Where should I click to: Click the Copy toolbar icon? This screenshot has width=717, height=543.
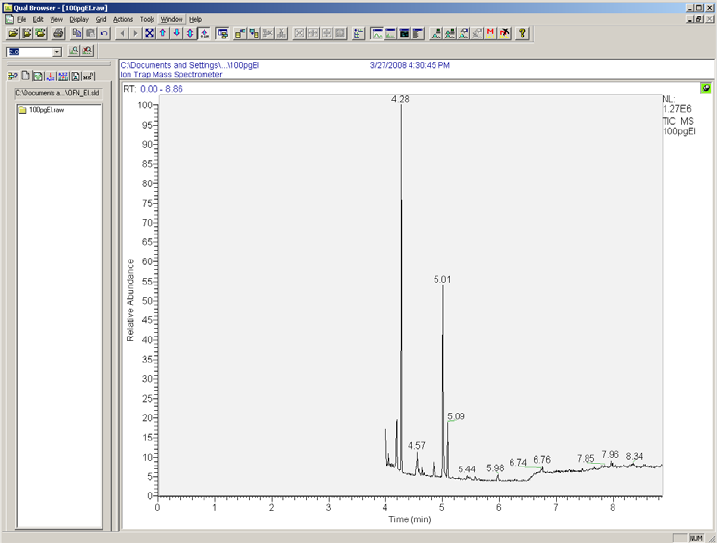click(x=76, y=33)
